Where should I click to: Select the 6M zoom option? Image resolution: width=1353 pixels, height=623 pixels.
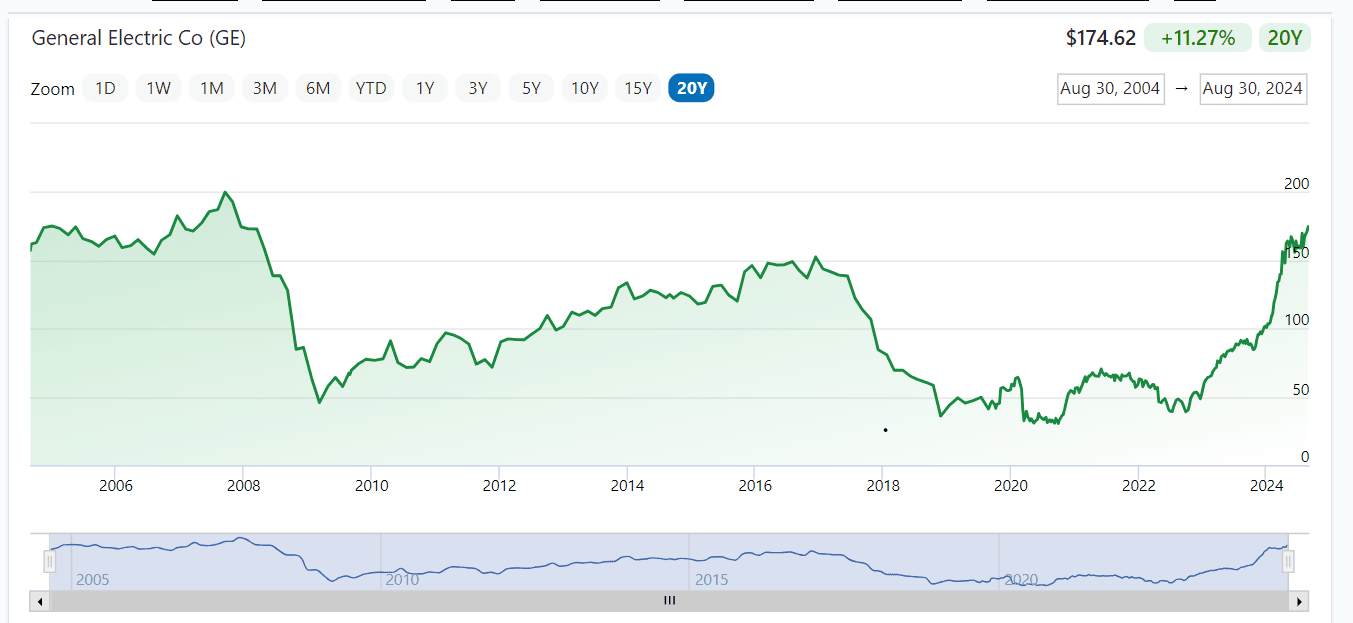pyautogui.click(x=318, y=89)
